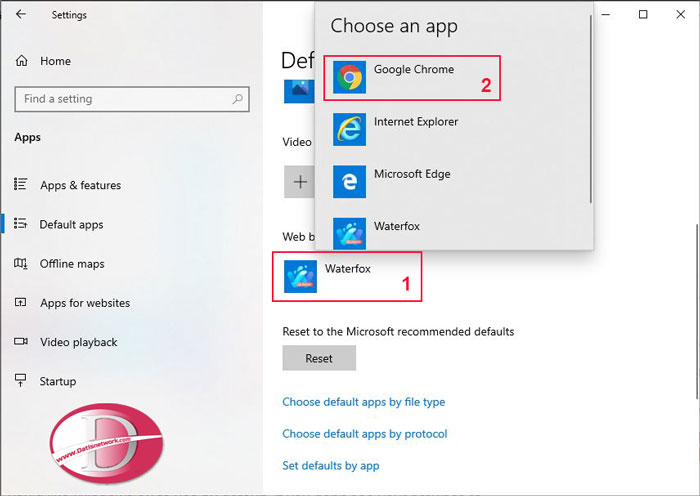Click the Waterfox icon under Web browser
Screen dimensions: 700x496
tap(300, 276)
